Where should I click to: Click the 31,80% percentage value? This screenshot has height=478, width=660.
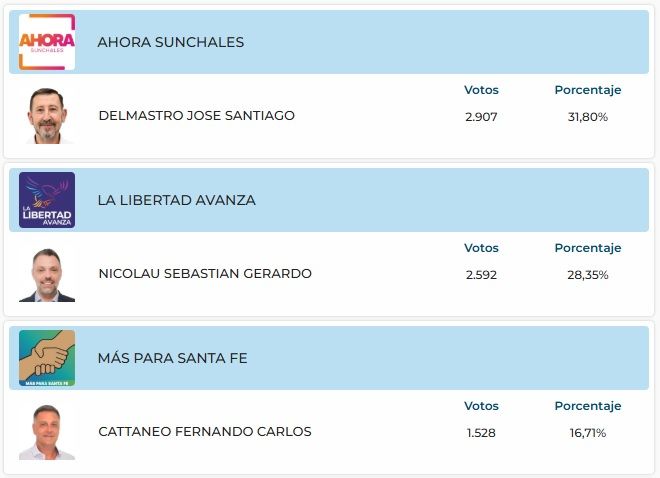click(x=588, y=117)
